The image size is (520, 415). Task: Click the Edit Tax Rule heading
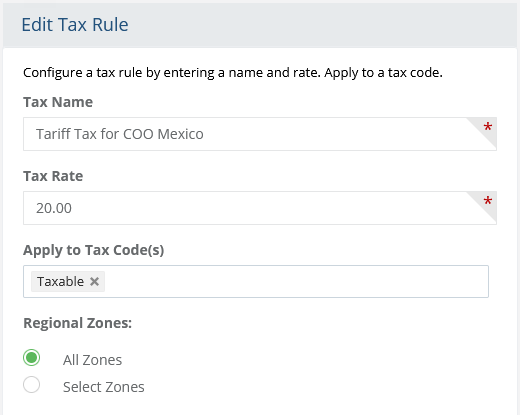(75, 25)
